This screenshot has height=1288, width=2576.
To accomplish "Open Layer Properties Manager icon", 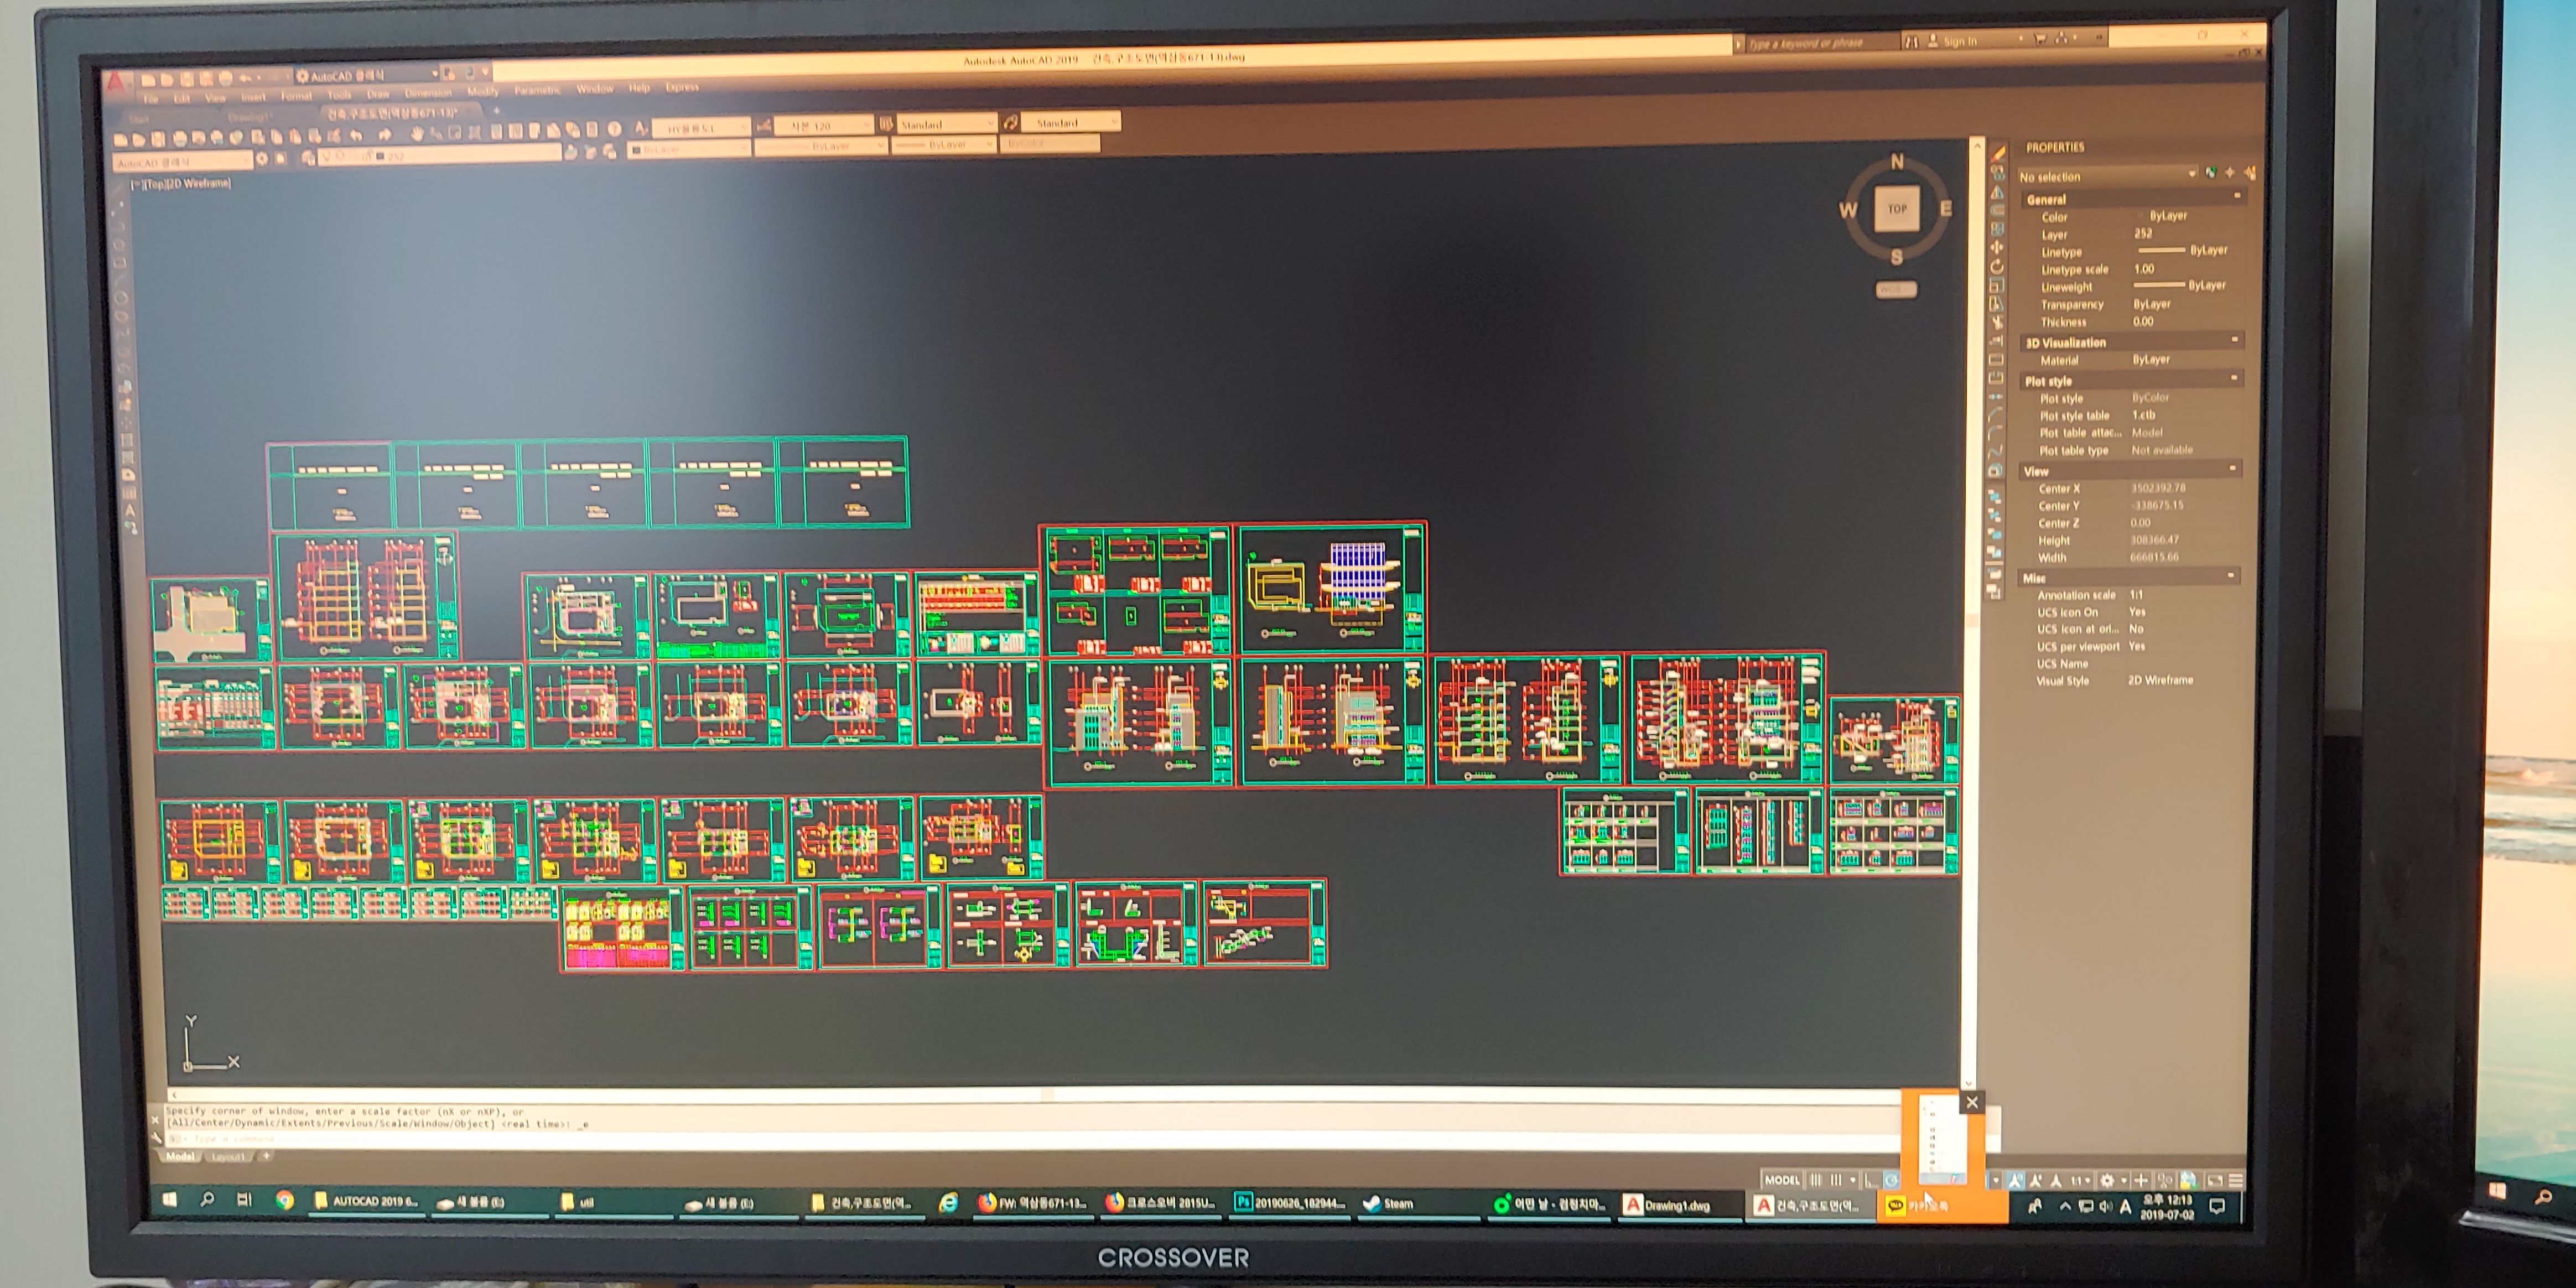I will tap(308, 158).
